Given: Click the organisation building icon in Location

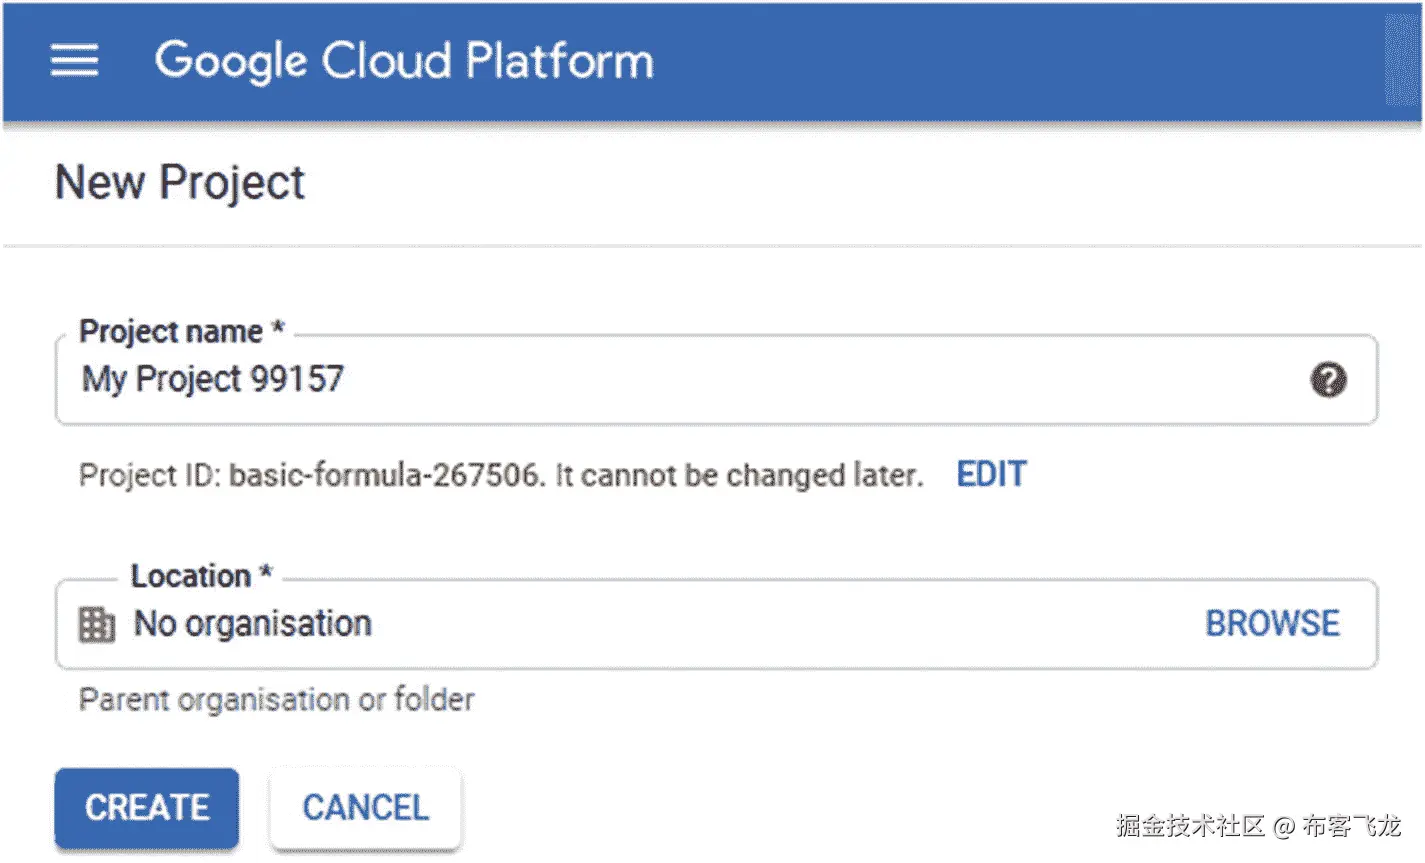Looking at the screenshot, I should pyautogui.click(x=97, y=624).
